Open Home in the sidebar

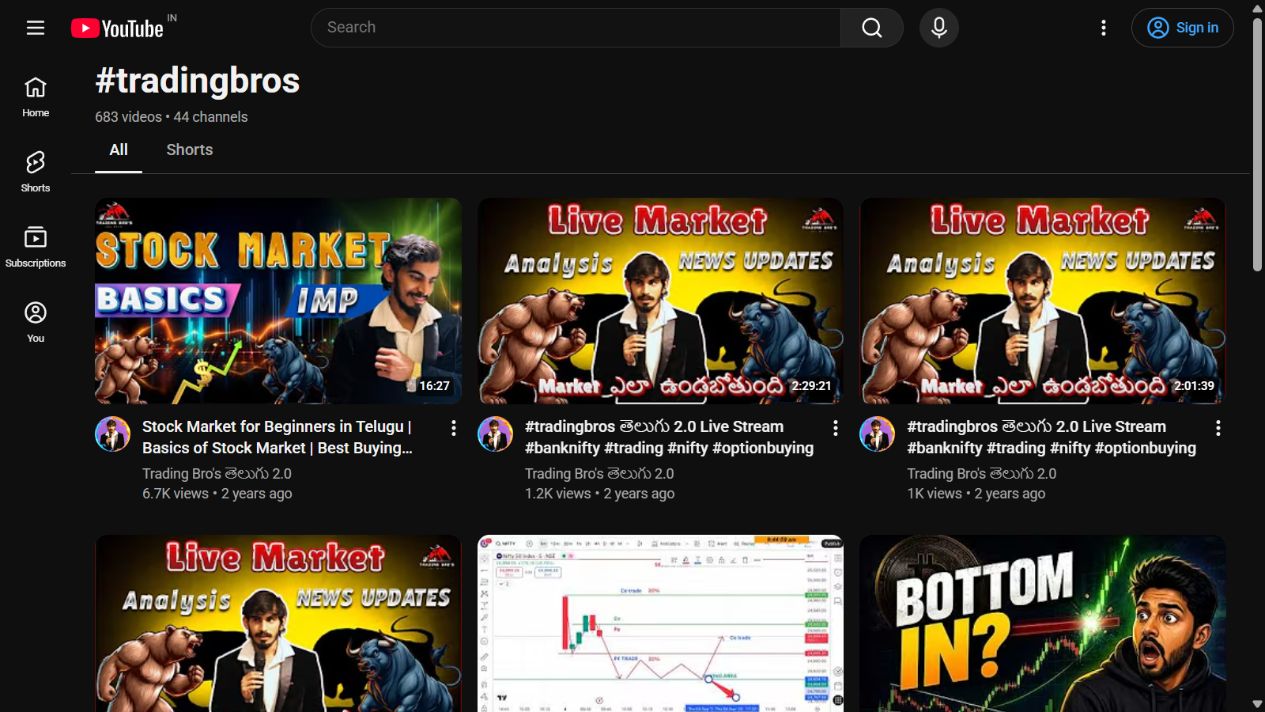[36, 97]
